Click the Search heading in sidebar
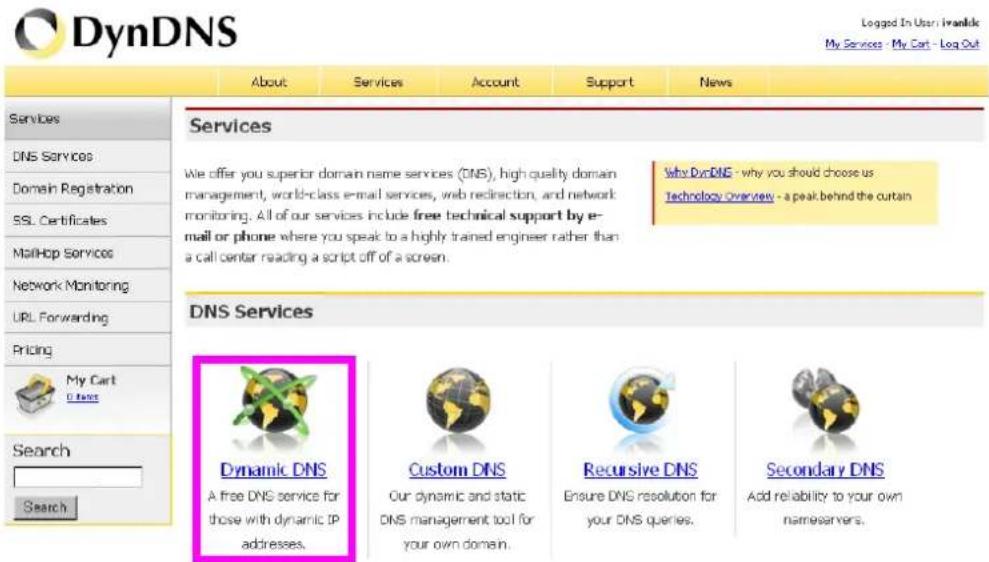The image size is (989, 562). [41, 450]
